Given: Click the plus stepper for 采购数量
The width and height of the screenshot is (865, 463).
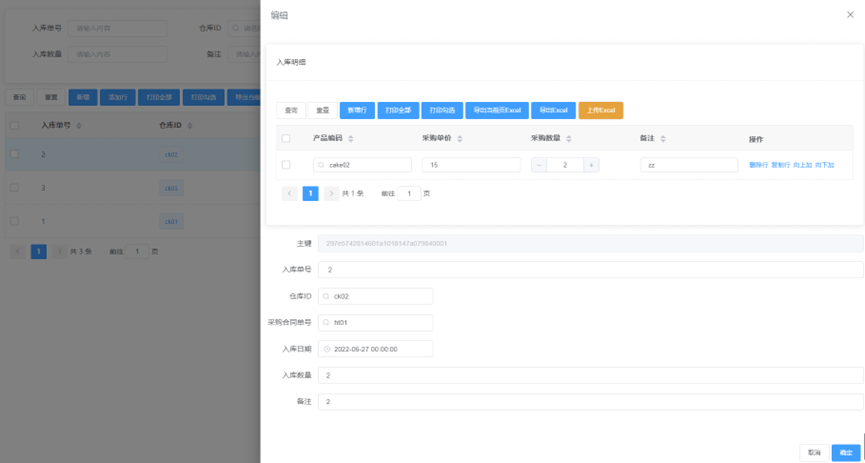Looking at the screenshot, I should point(591,165).
